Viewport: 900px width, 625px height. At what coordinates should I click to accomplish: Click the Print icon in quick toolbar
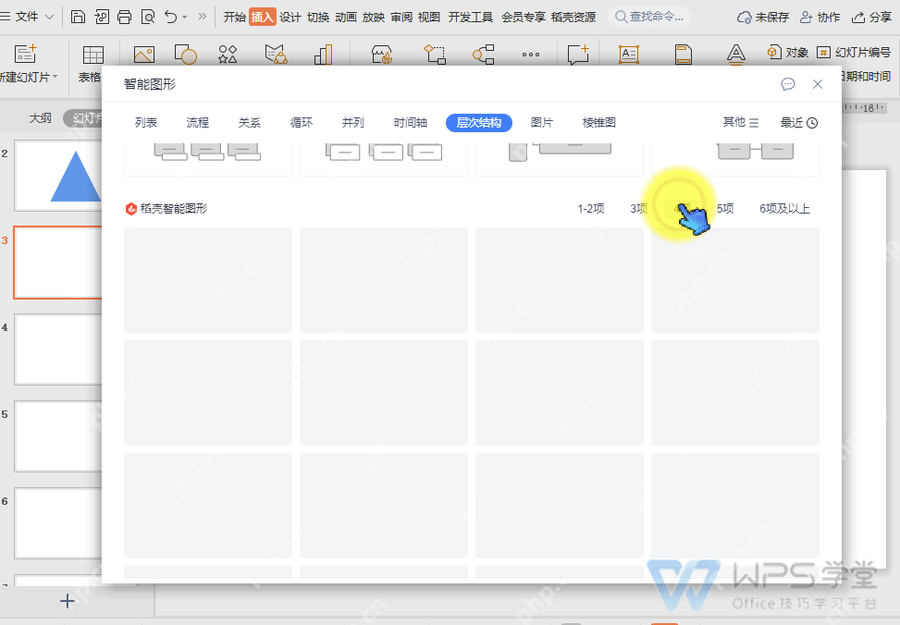(x=124, y=17)
